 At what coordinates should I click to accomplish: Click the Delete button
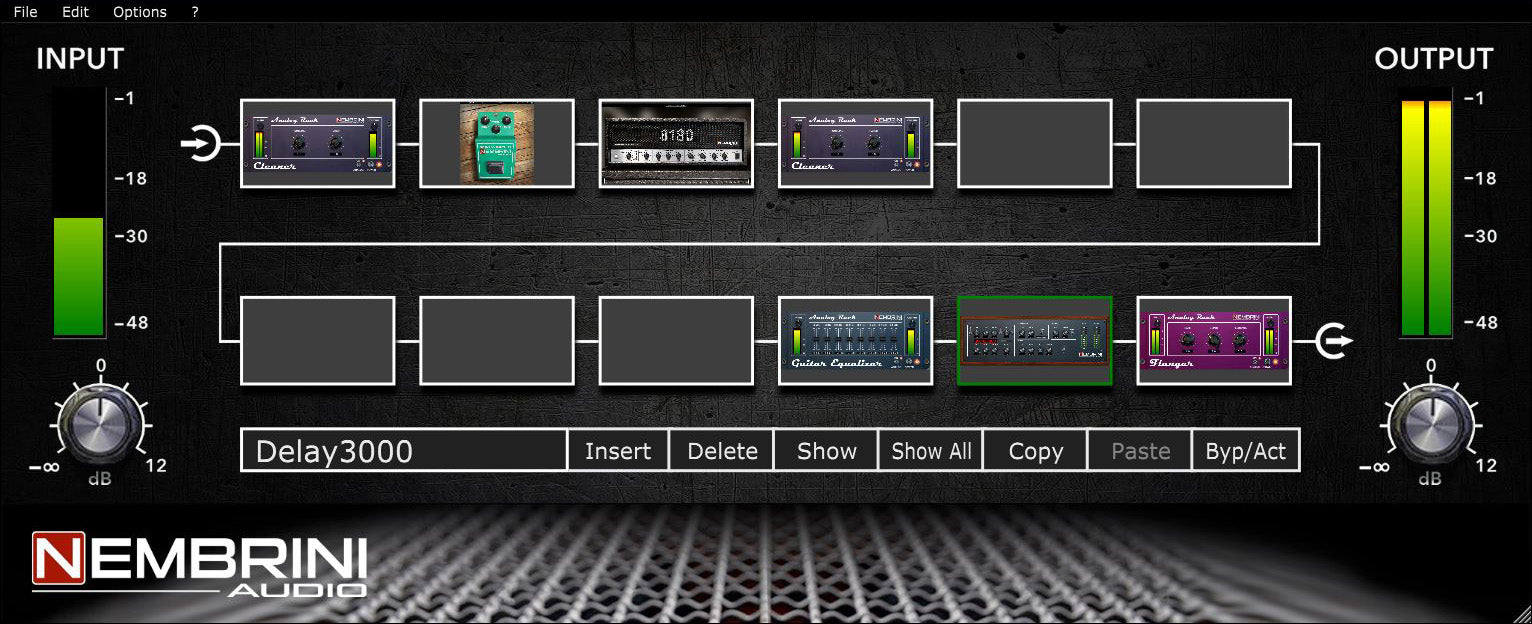tap(722, 451)
